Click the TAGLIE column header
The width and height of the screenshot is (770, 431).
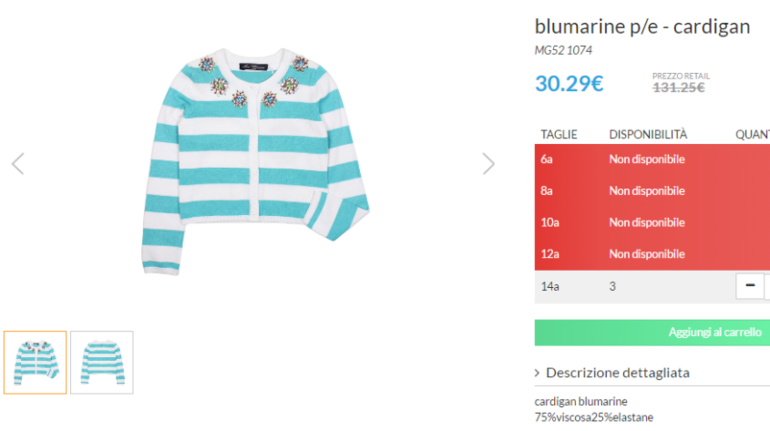559,134
